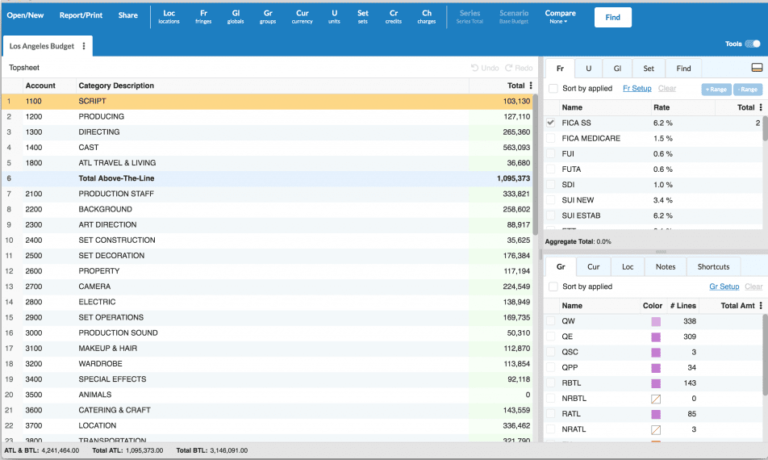Switch to the Notes tab

tap(664, 267)
